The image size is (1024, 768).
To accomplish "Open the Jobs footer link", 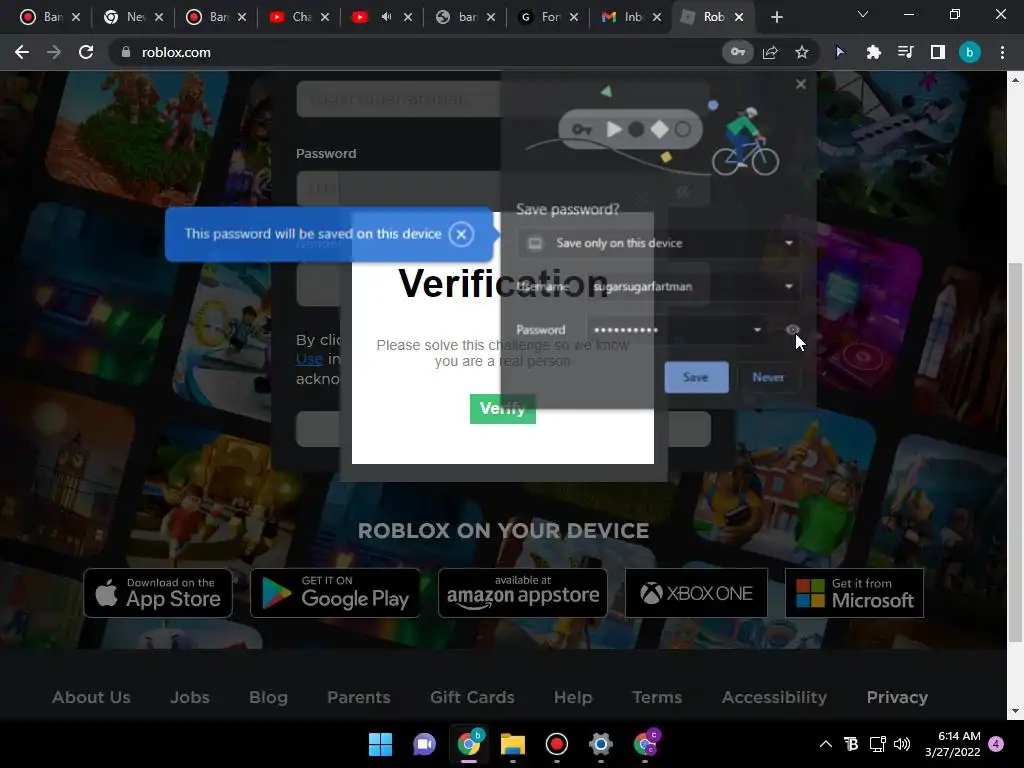I will (x=190, y=697).
